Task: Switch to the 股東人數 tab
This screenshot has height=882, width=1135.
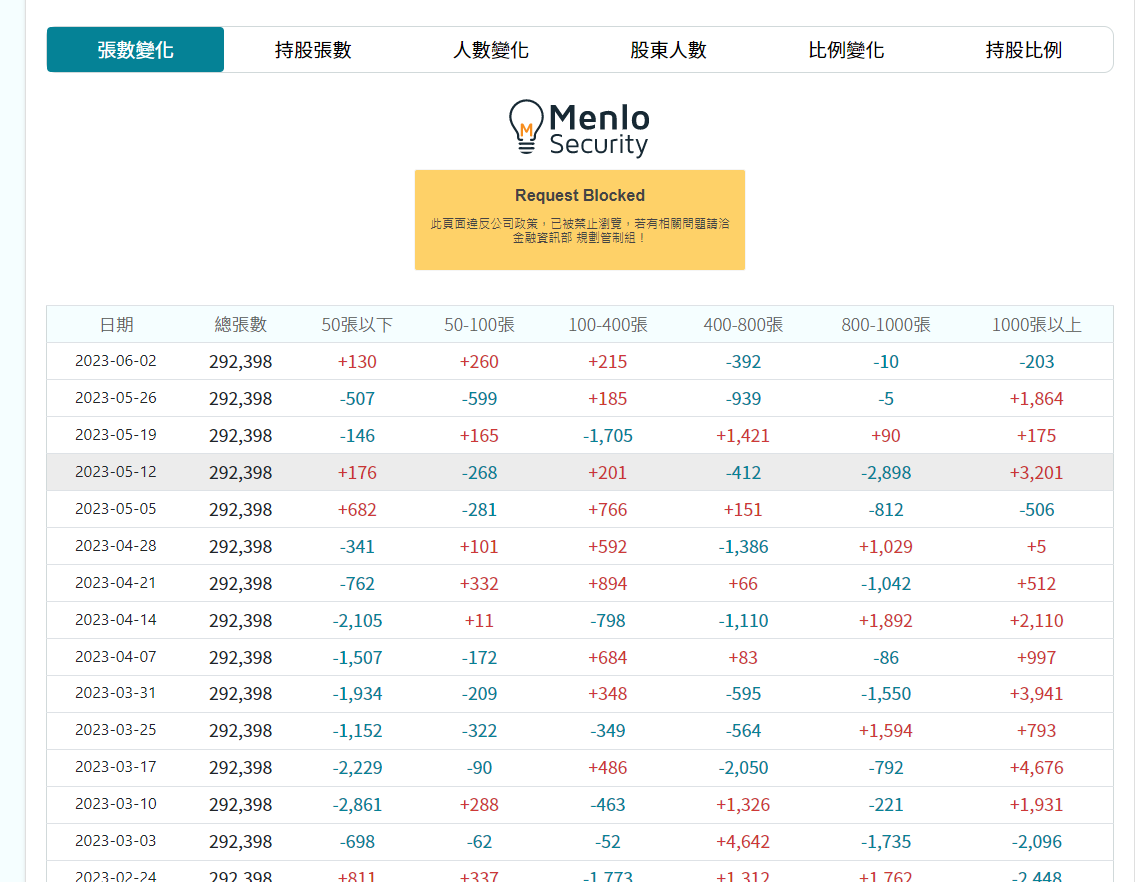Action: coord(668,50)
